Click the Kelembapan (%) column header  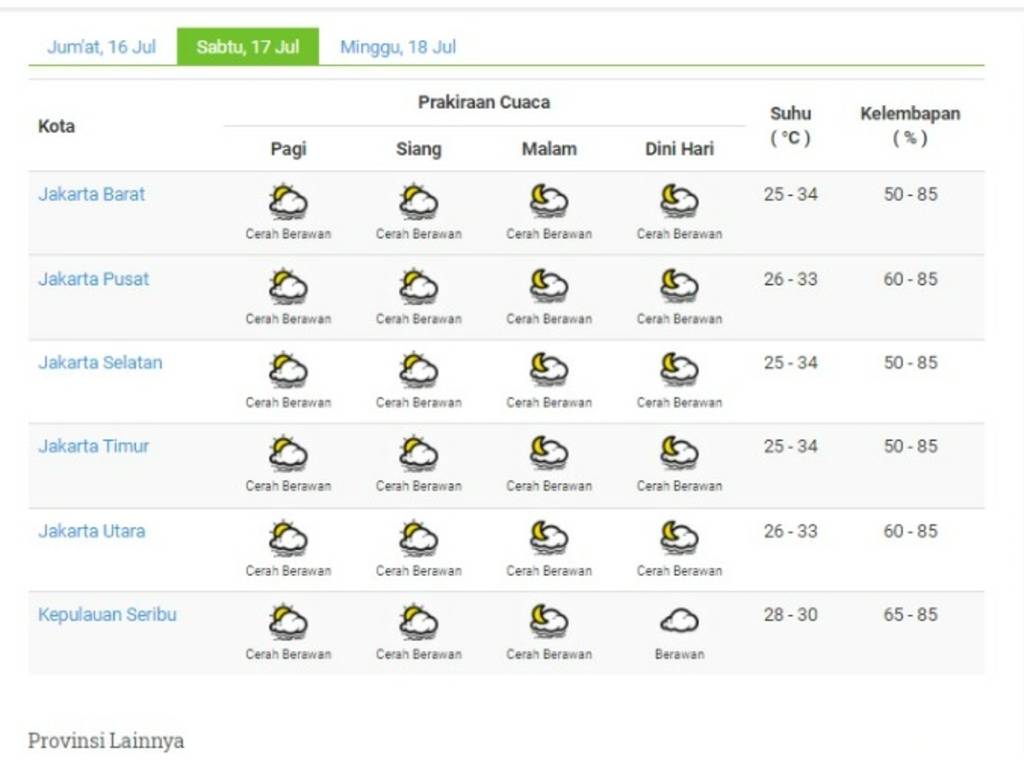(910, 125)
